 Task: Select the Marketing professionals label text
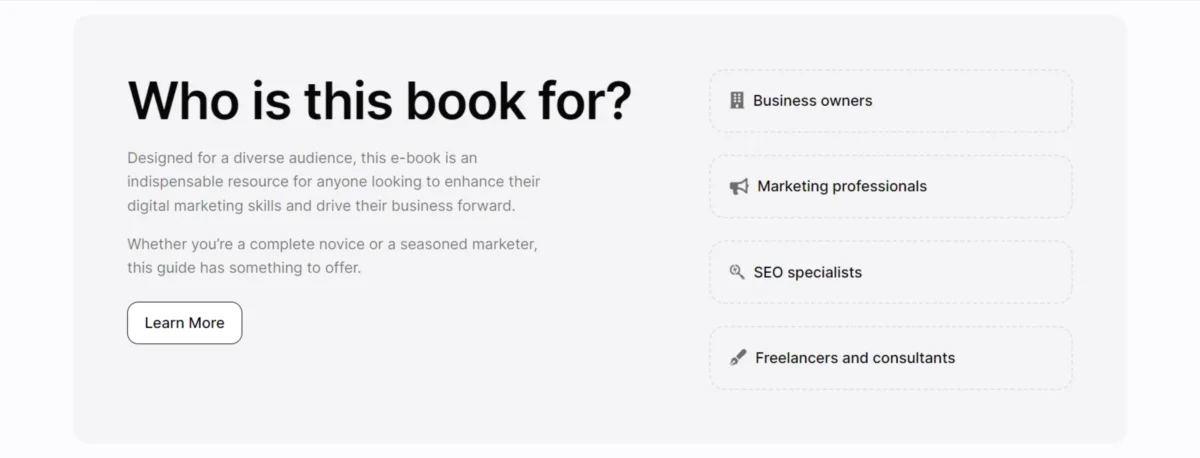click(842, 186)
